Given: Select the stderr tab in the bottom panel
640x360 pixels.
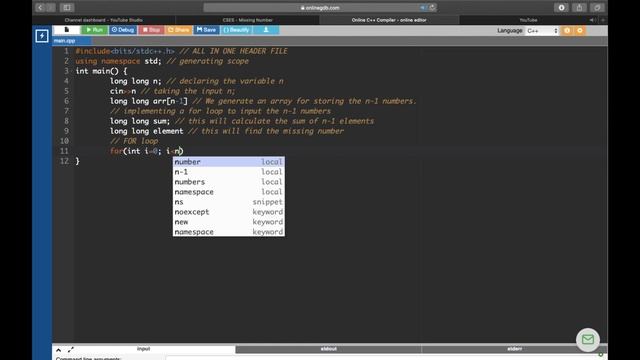Looking at the screenshot, I should 514,349.
